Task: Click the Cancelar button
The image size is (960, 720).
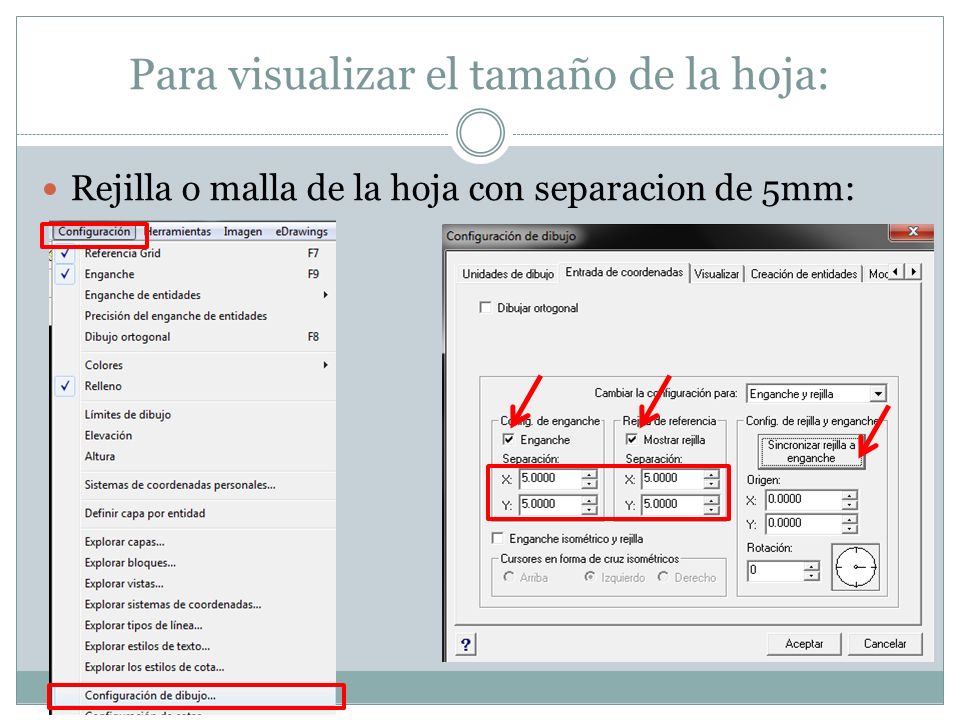Action: tap(885, 643)
